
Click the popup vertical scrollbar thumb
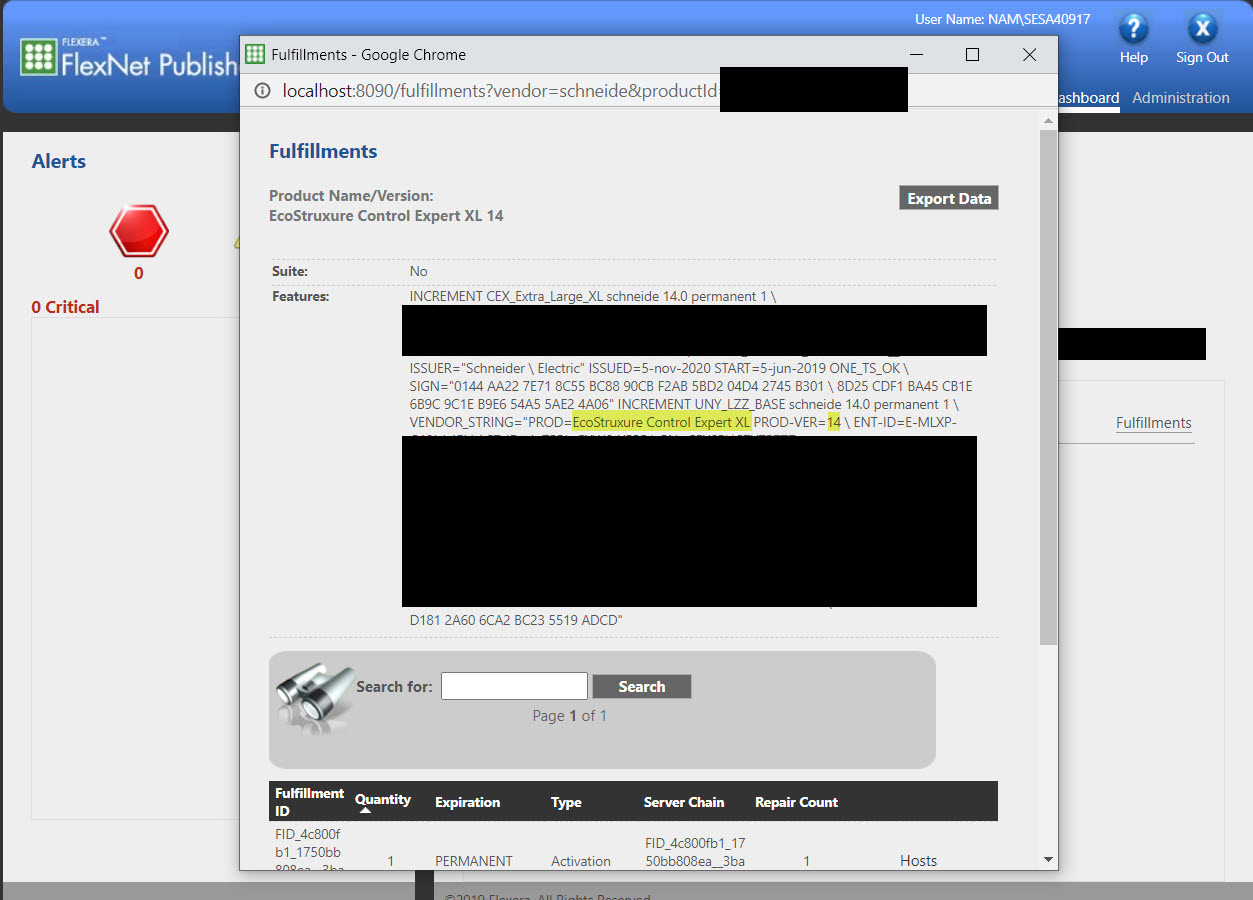tap(1048, 387)
